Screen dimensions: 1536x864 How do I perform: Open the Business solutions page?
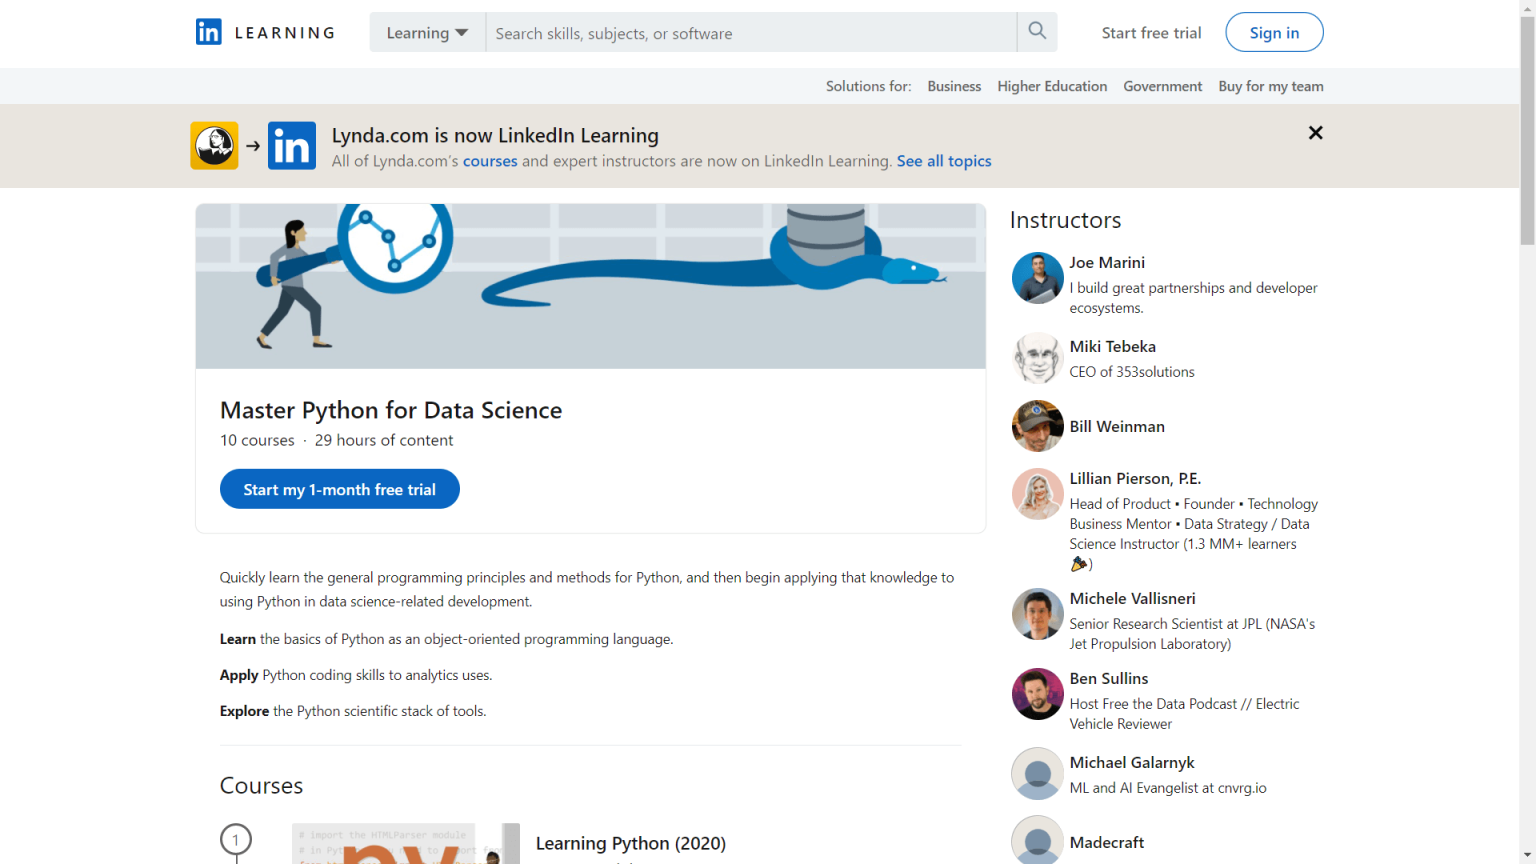[x=953, y=86]
